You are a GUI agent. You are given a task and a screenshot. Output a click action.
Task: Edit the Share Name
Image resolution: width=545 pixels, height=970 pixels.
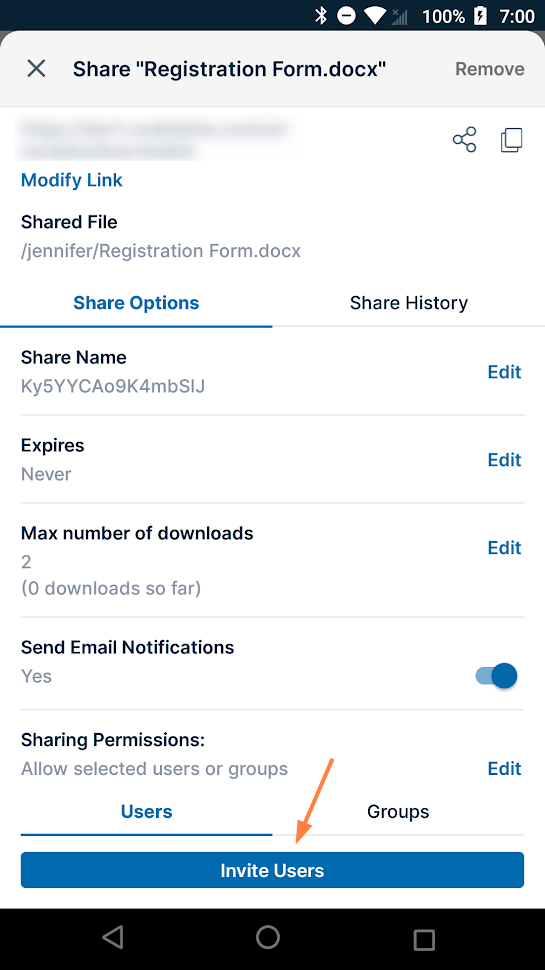coord(504,372)
